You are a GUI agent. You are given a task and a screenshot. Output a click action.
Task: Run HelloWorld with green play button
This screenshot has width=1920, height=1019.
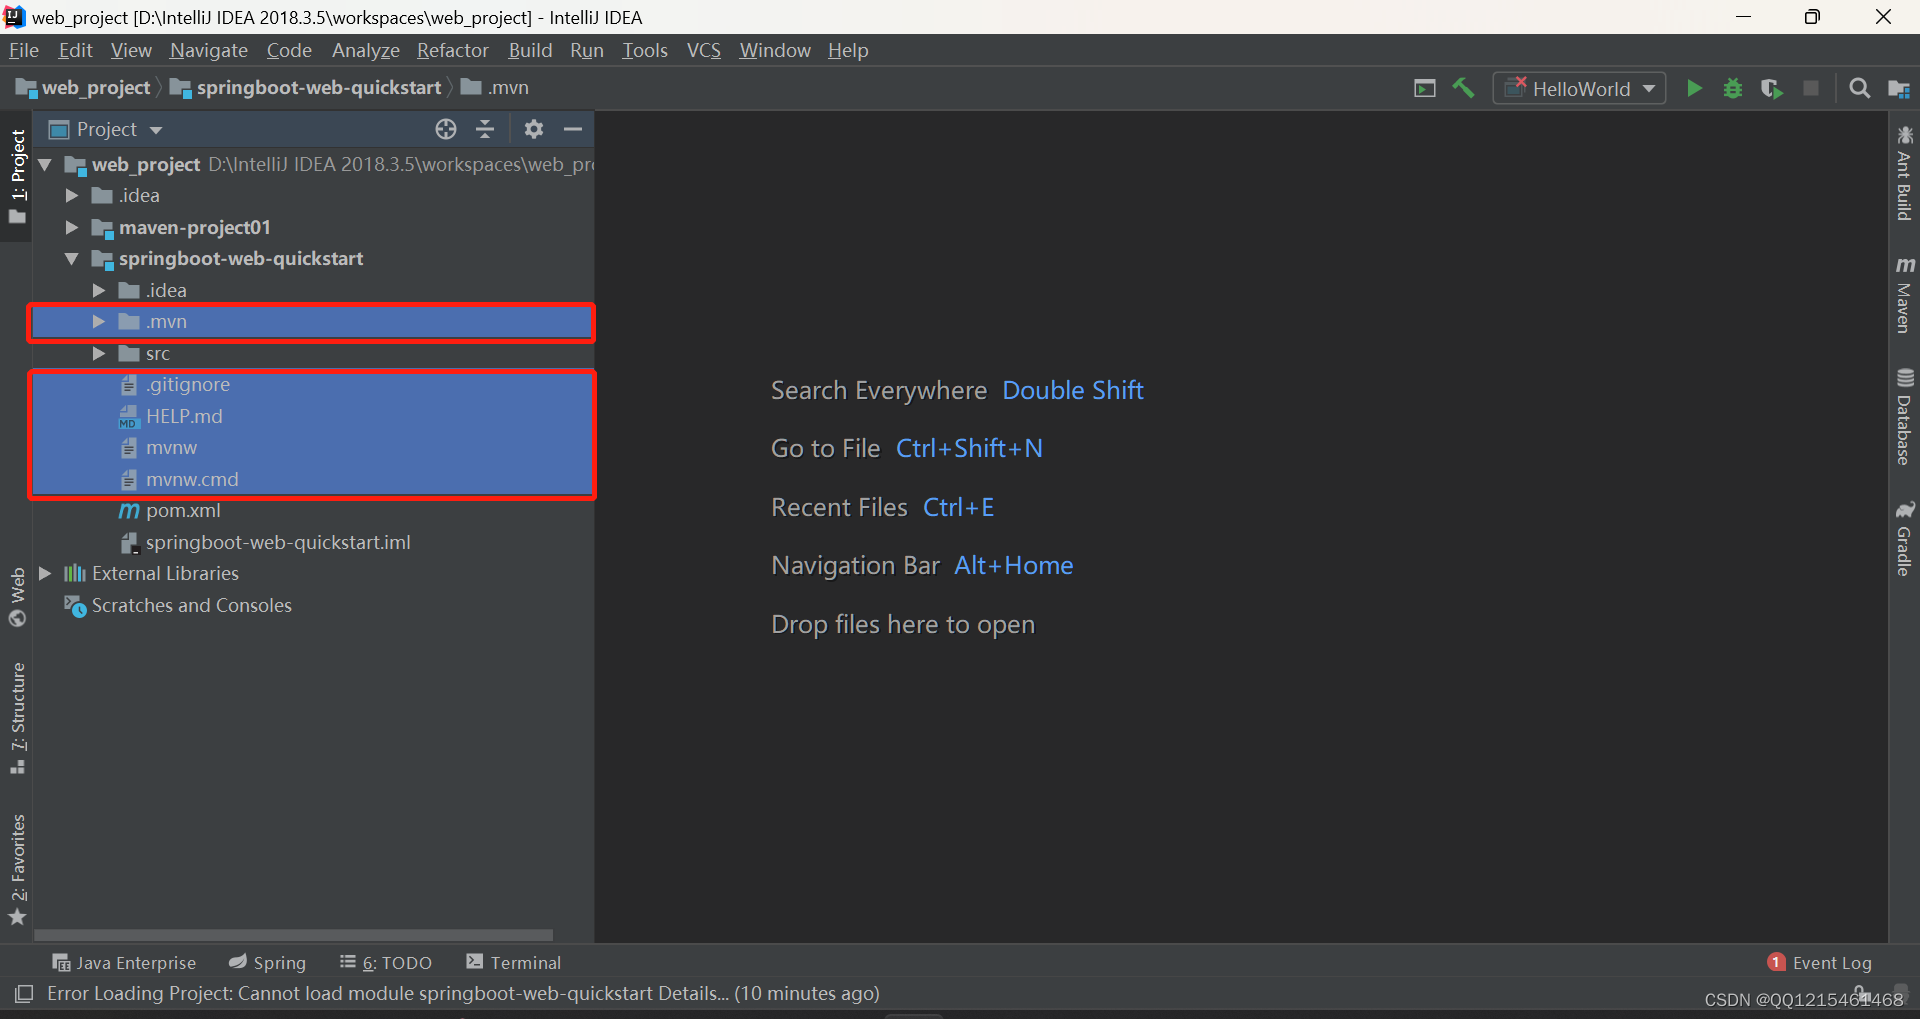click(1694, 88)
